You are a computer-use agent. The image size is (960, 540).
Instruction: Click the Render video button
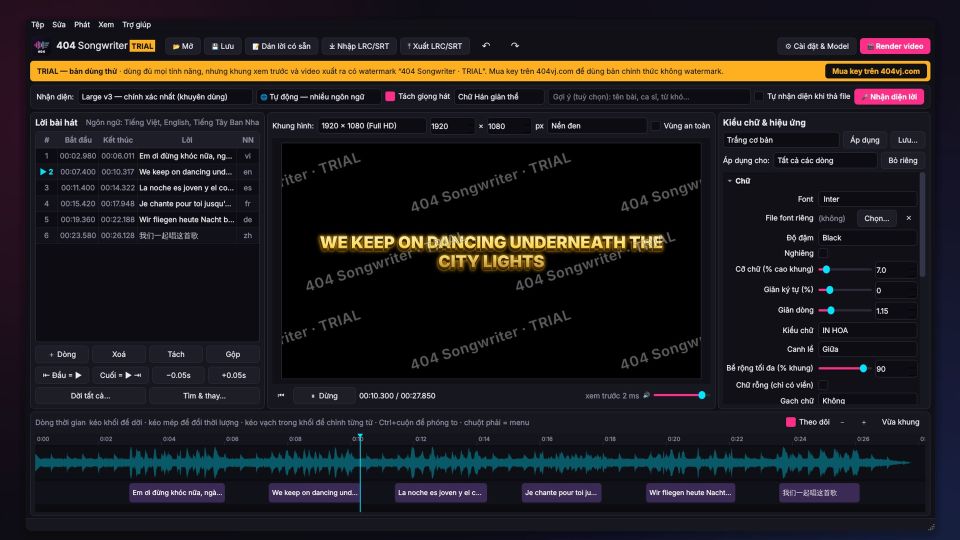[895, 46]
